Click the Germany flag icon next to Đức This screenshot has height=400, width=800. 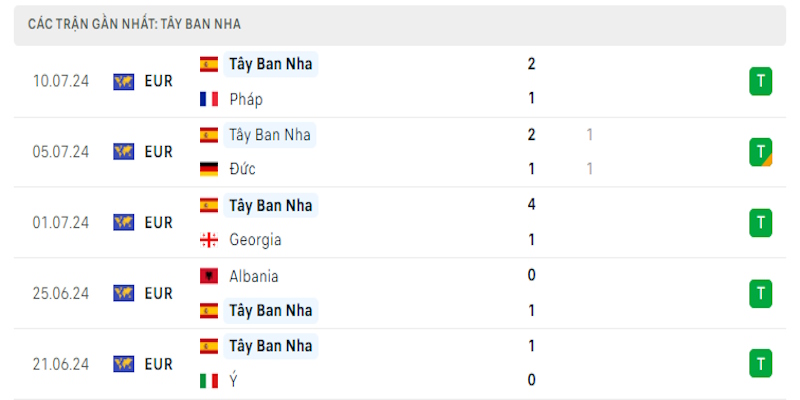209,169
